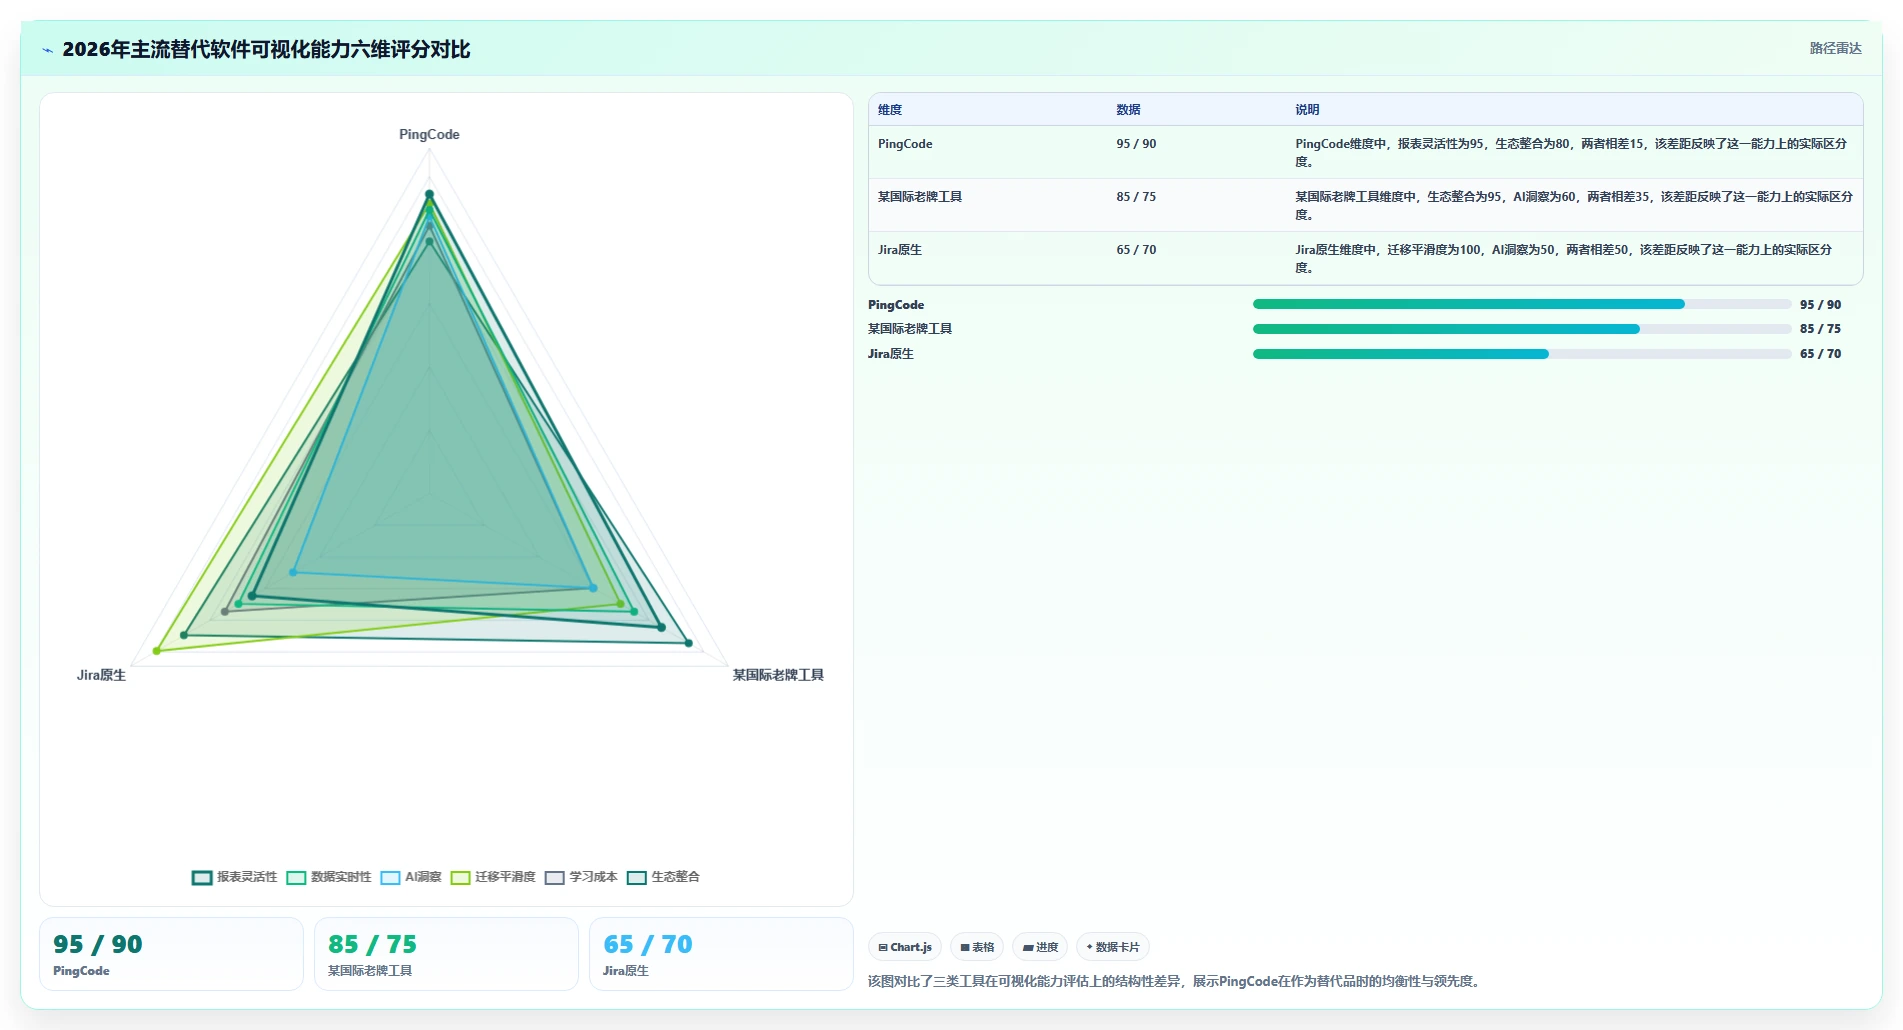Toggle 数据实时性 legend swatch

pyautogui.click(x=296, y=877)
